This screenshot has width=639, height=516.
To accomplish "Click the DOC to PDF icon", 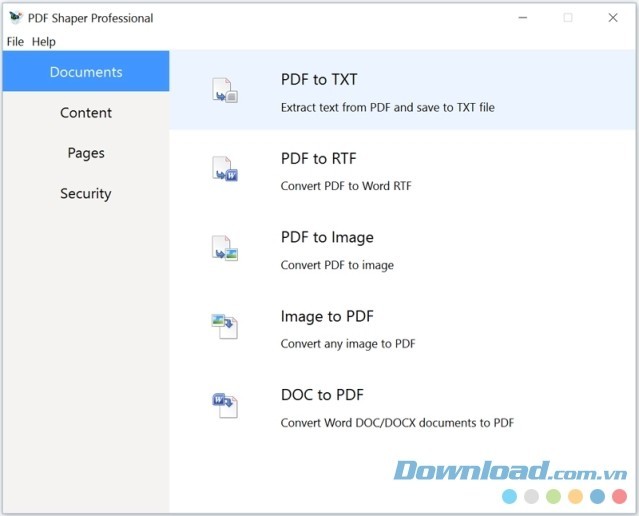I will [225, 405].
